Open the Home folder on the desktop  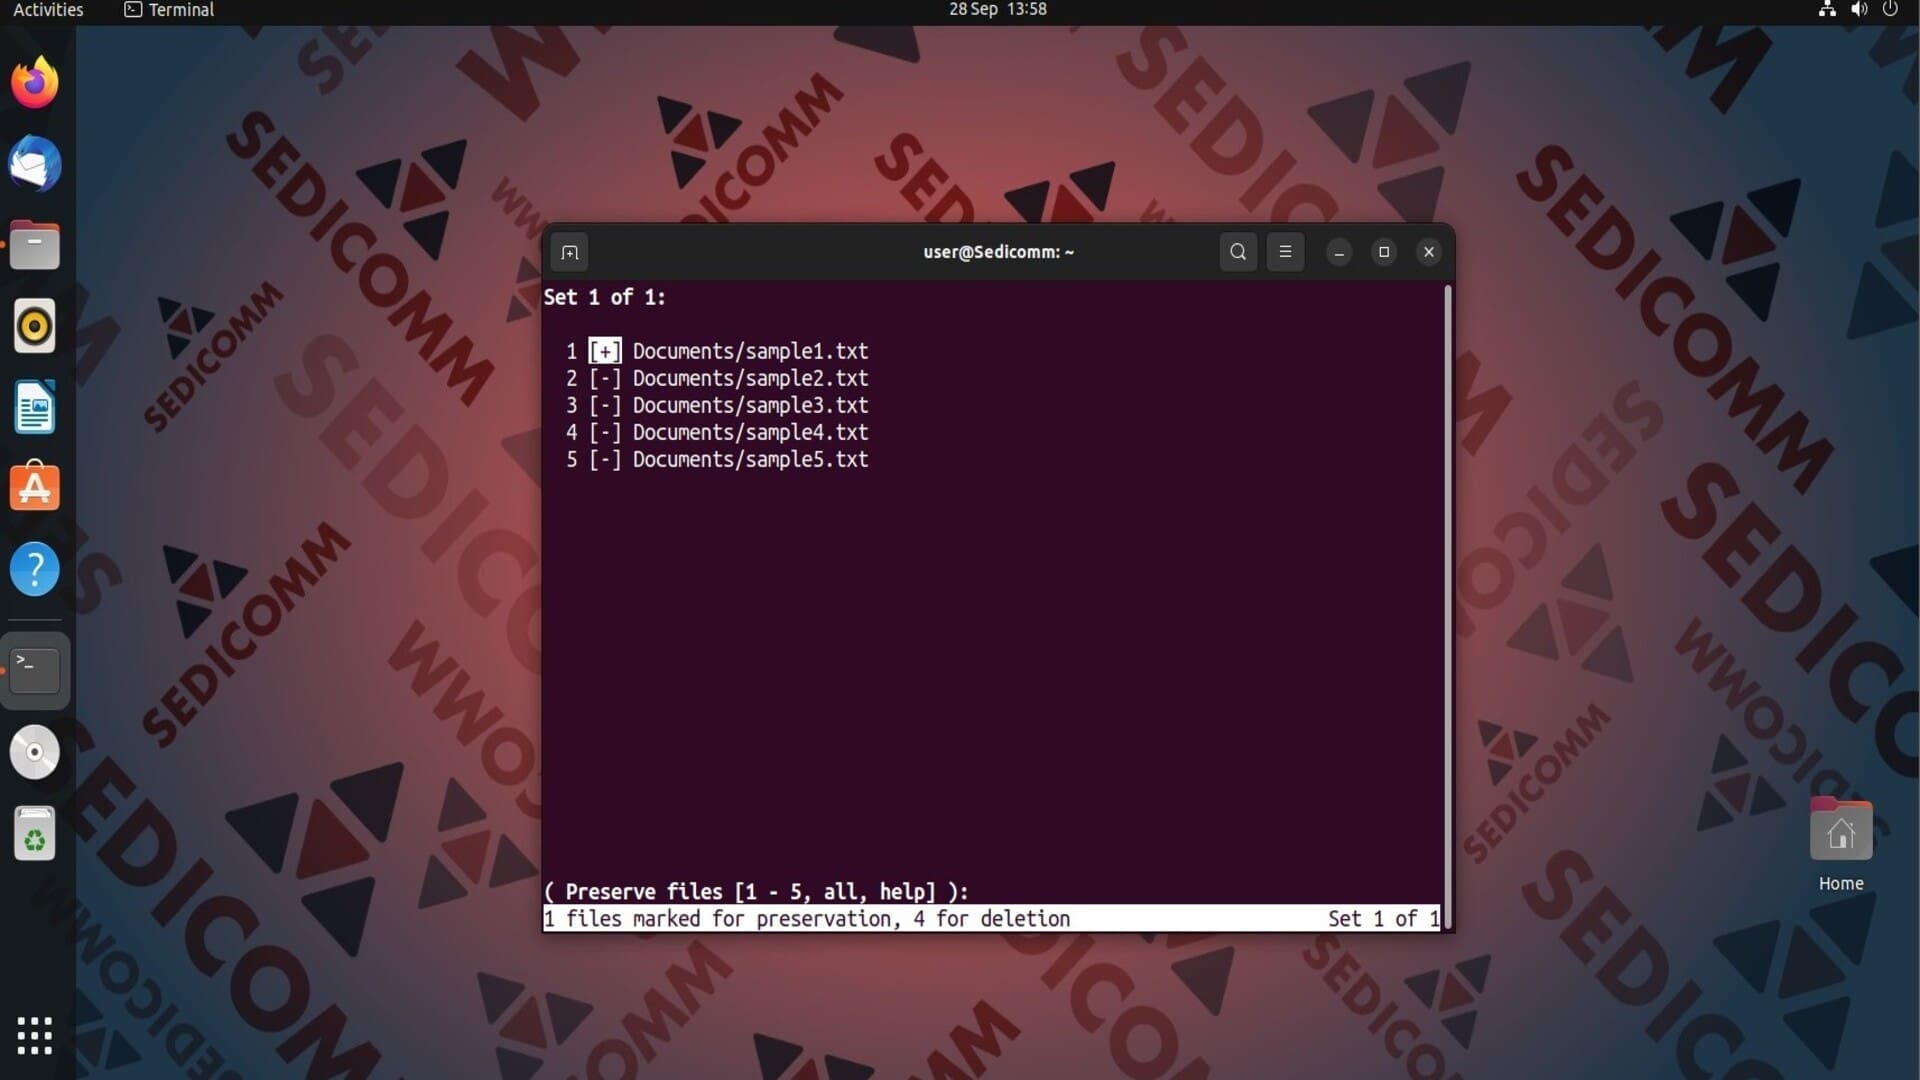point(1841,845)
